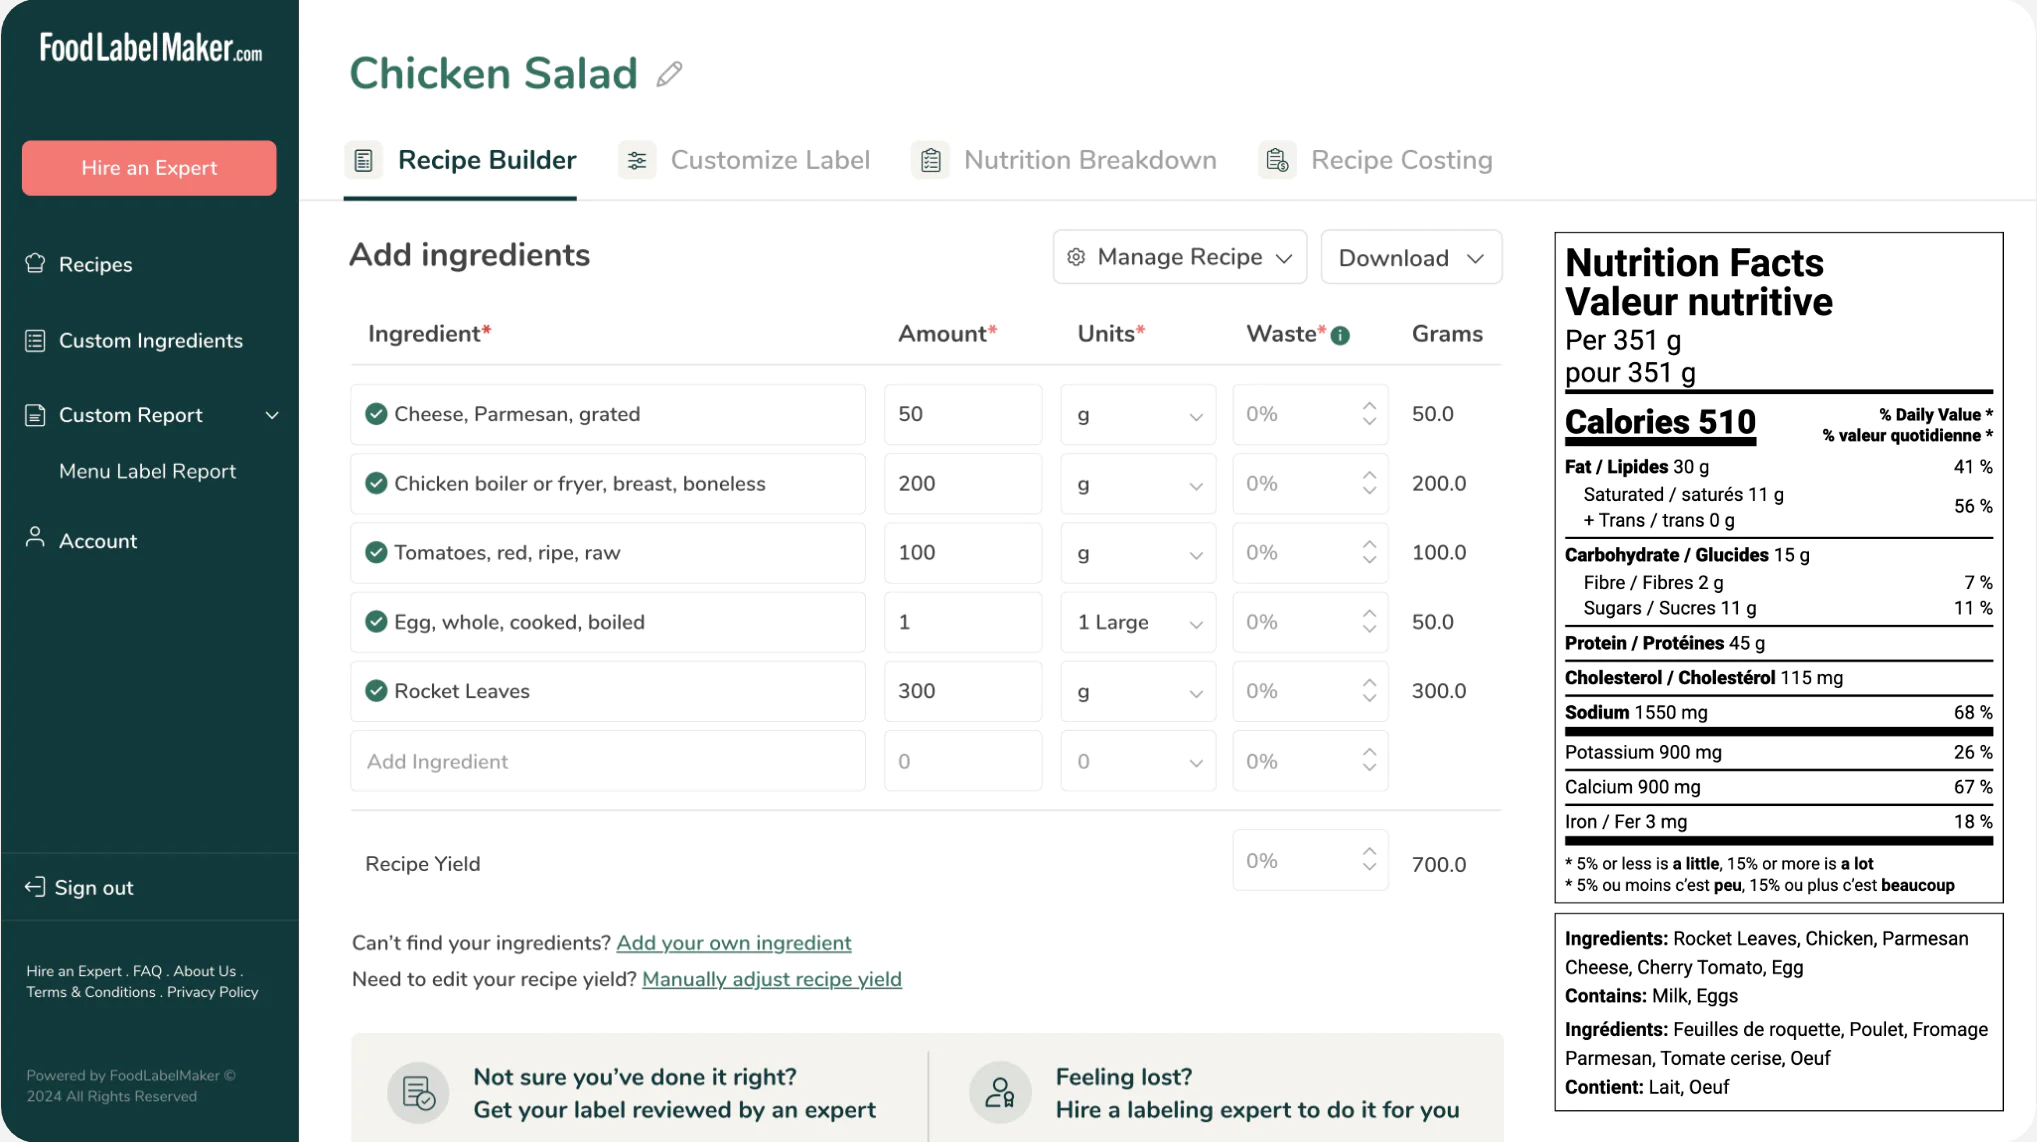Click the info icon next to Waste
Image resolution: width=2037 pixels, height=1142 pixels.
(x=1341, y=335)
